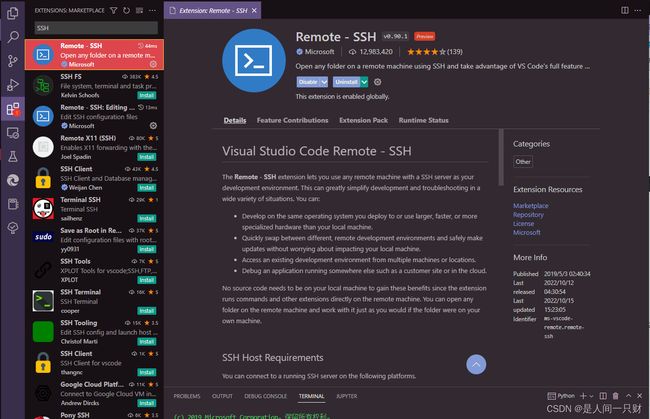Open the Uninstall dropdown arrow
Viewport: 650px width, 419px height.
point(364,82)
